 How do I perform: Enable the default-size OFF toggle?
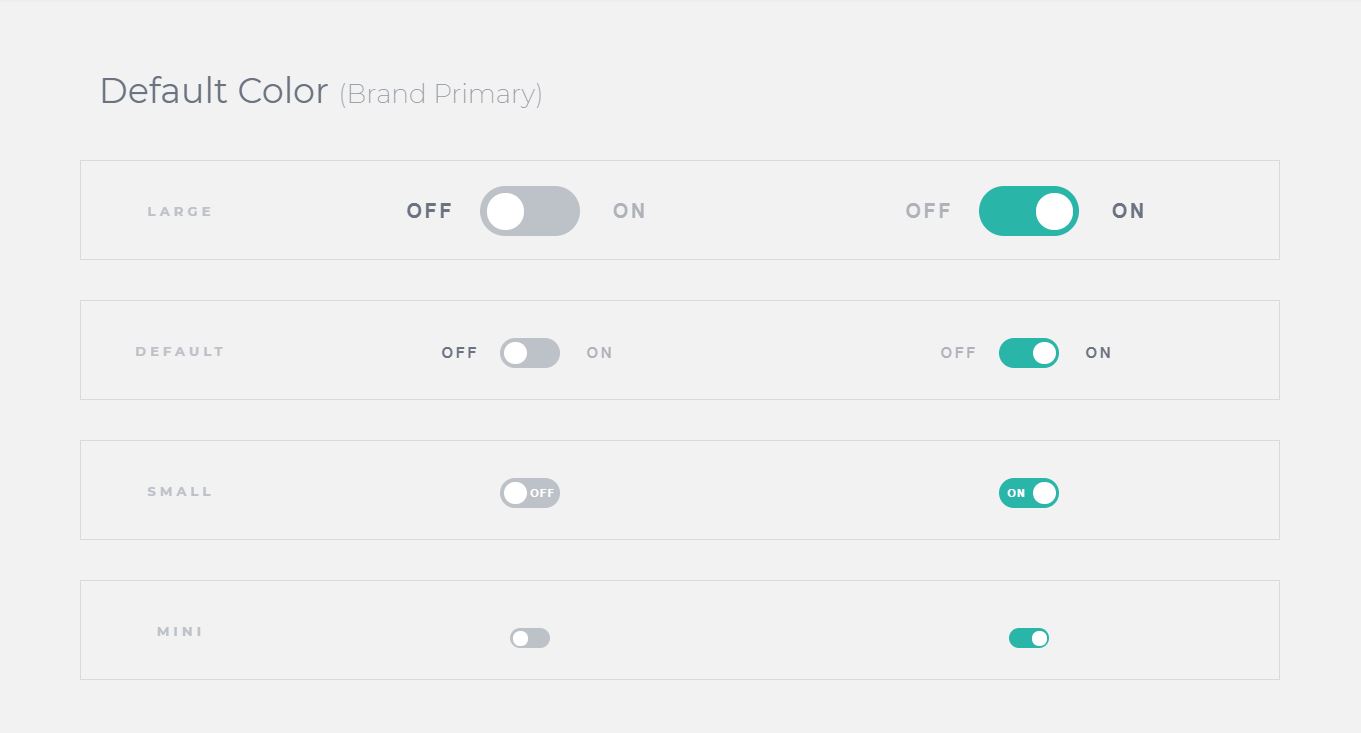pyautogui.click(x=530, y=353)
